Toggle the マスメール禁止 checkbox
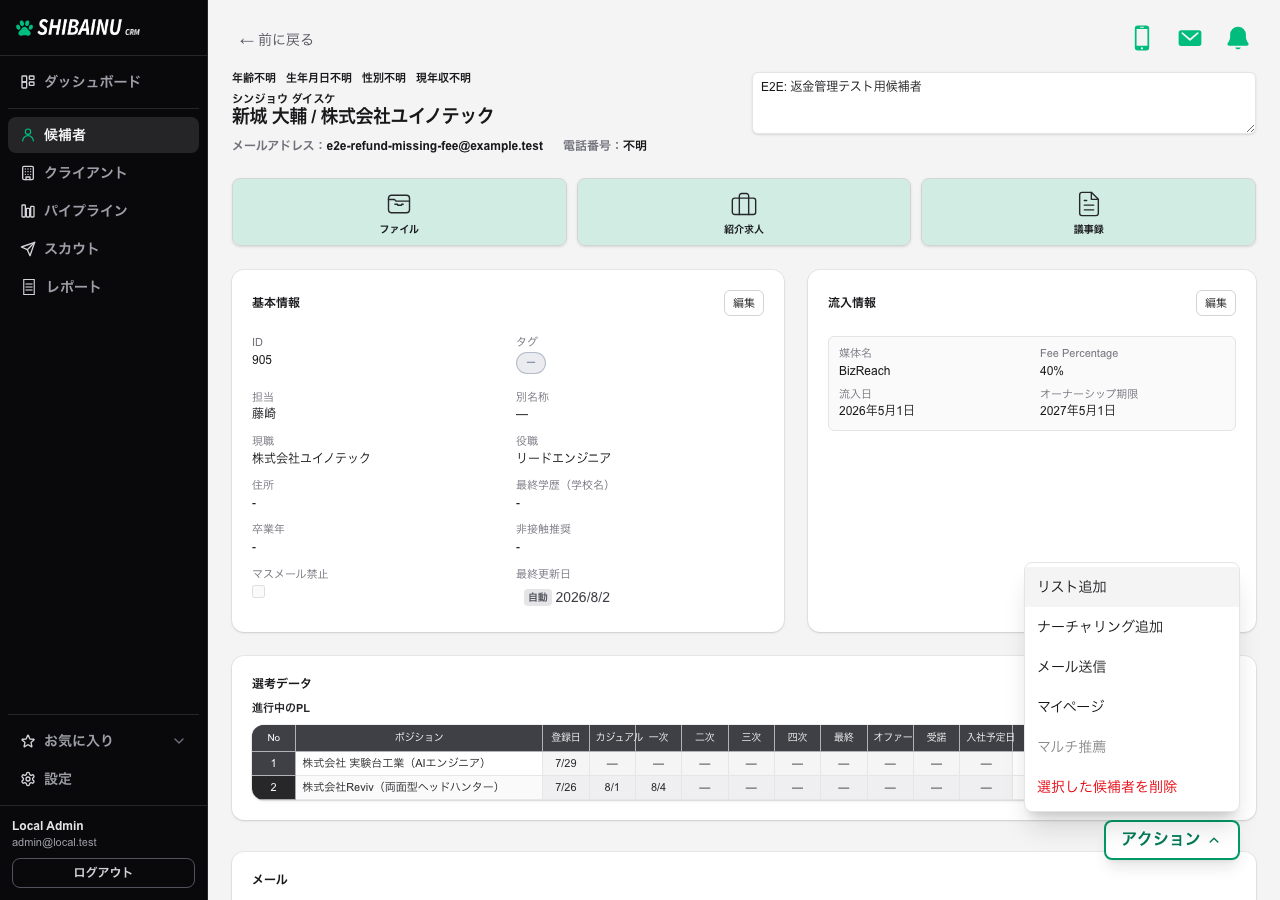Image resolution: width=1280 pixels, height=900 pixels. 258,592
